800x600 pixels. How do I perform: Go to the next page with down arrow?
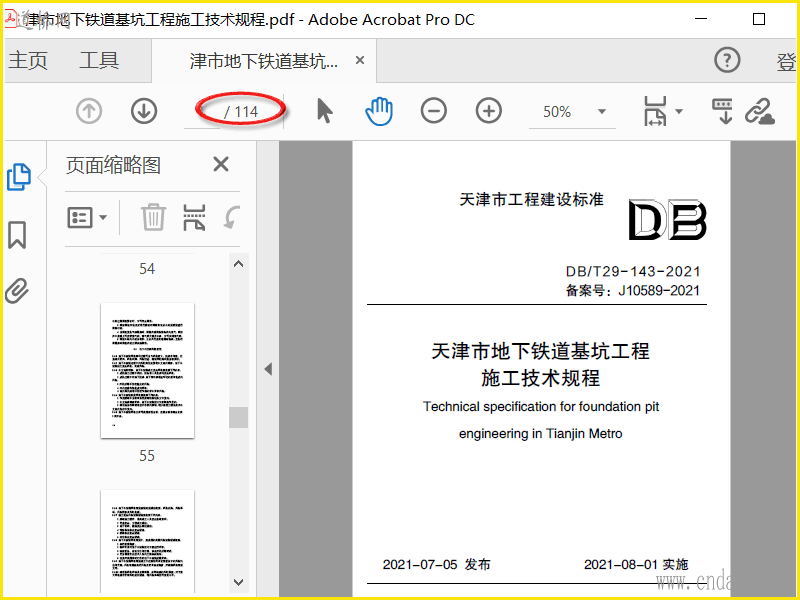tap(144, 111)
